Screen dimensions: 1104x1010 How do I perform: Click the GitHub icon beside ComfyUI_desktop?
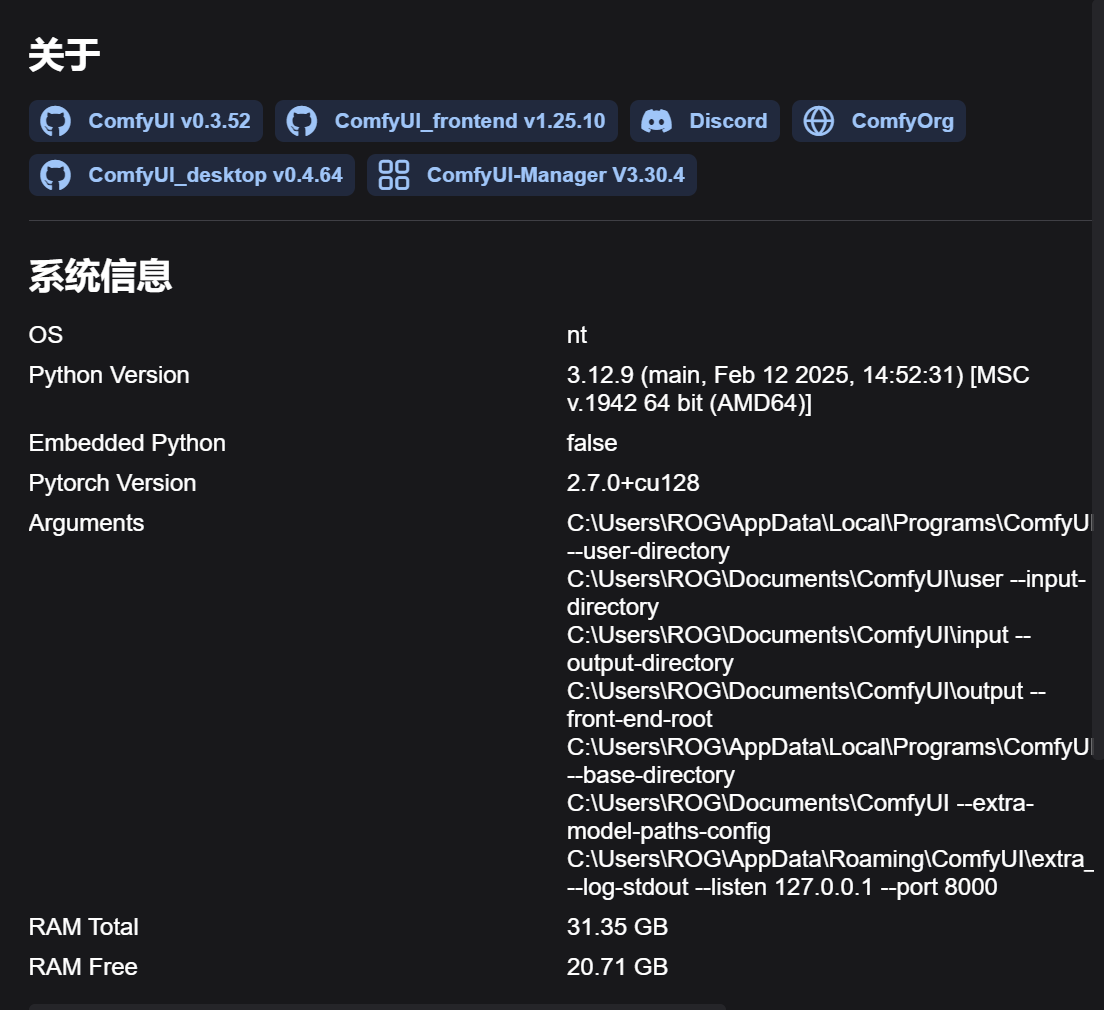(x=56, y=175)
